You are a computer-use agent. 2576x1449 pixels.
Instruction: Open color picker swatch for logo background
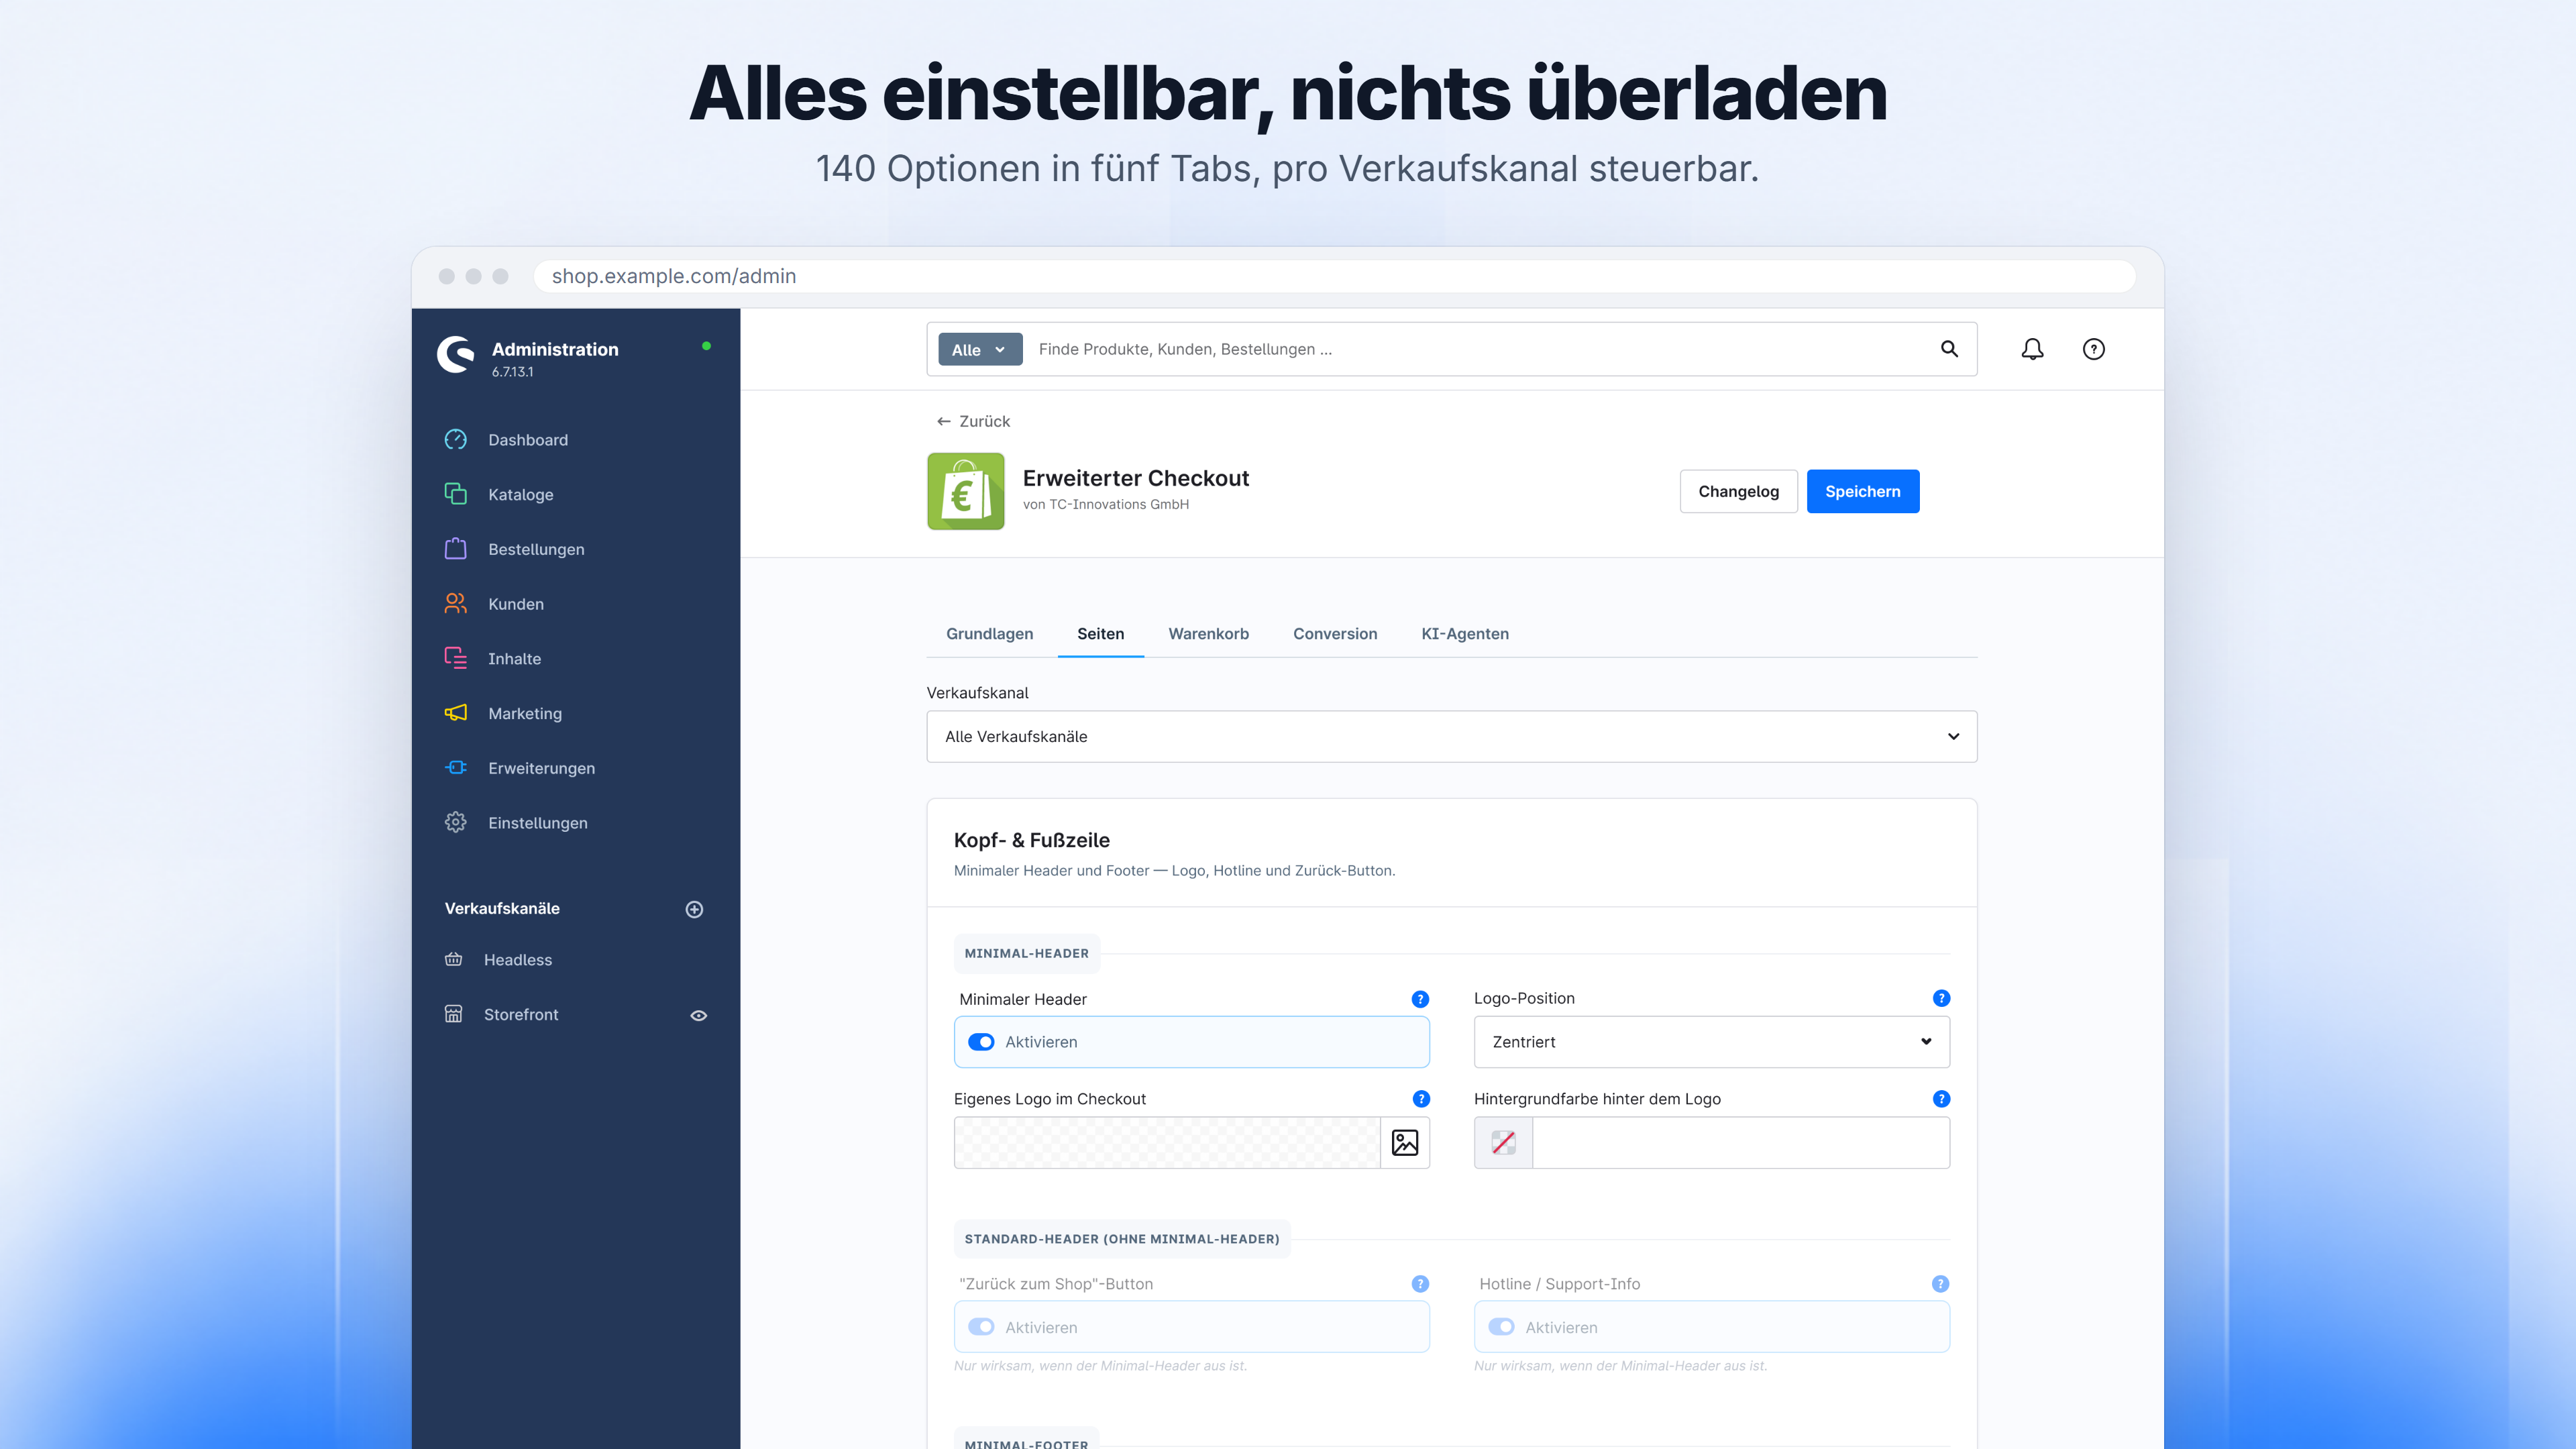pos(1503,1142)
